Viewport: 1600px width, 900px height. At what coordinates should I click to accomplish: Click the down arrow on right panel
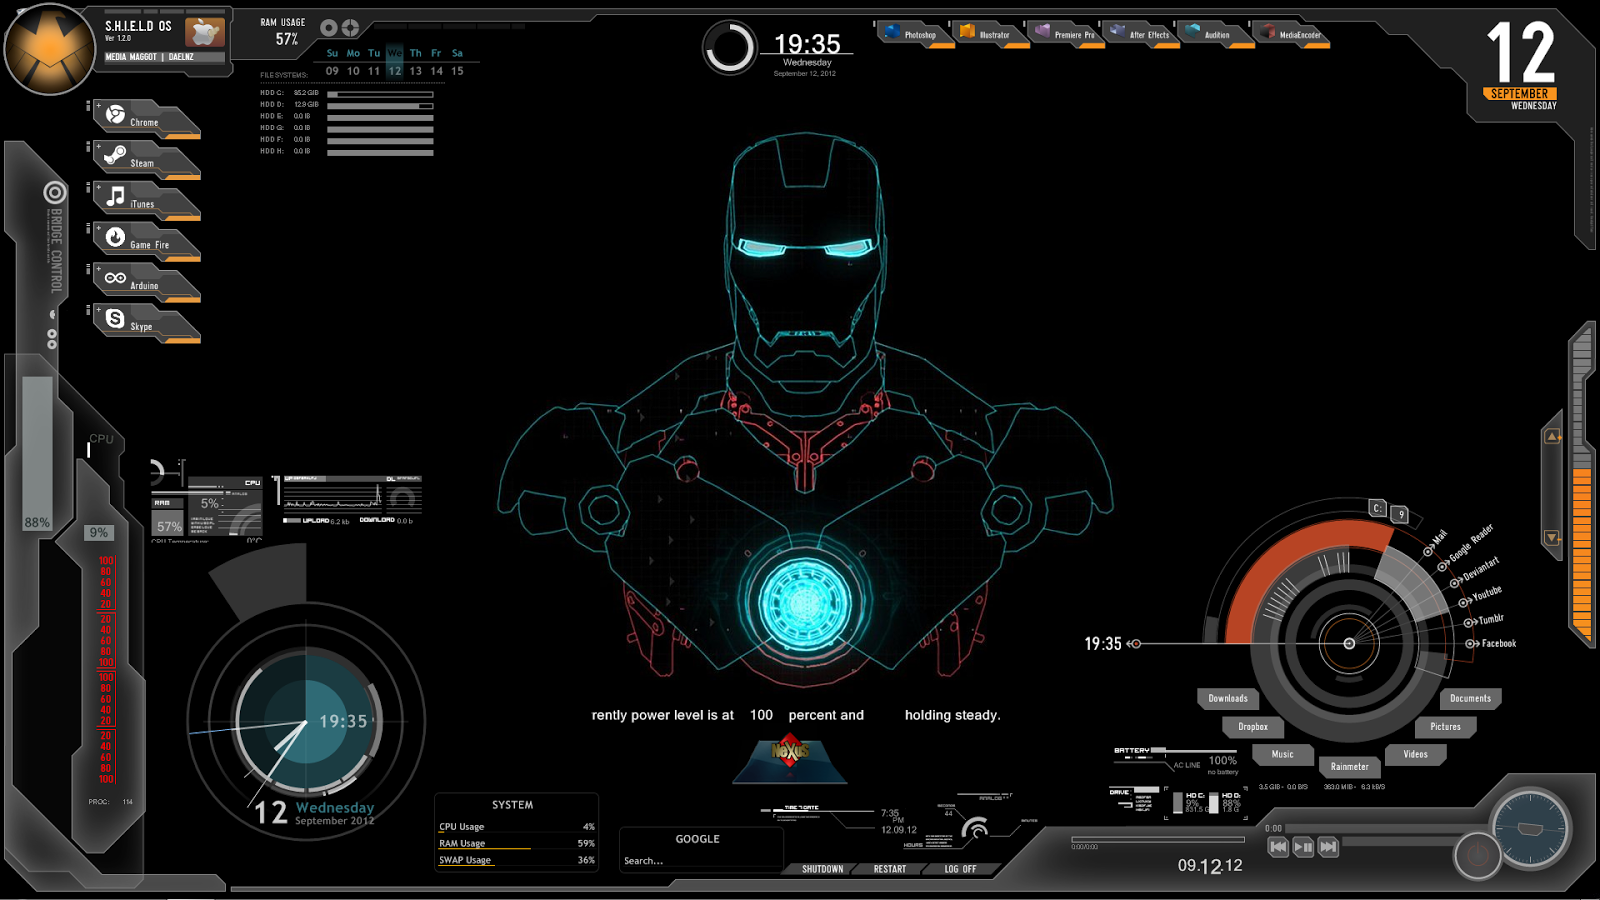(1552, 538)
